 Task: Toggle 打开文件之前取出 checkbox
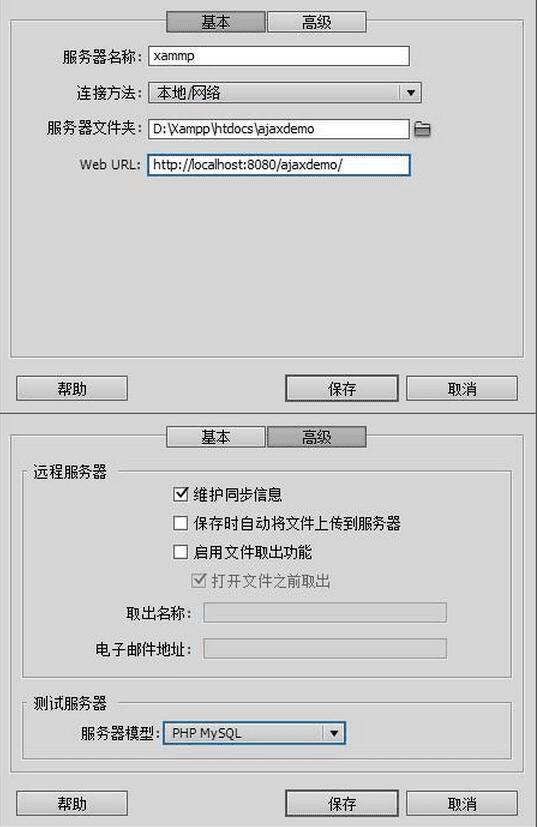pyautogui.click(x=198, y=581)
